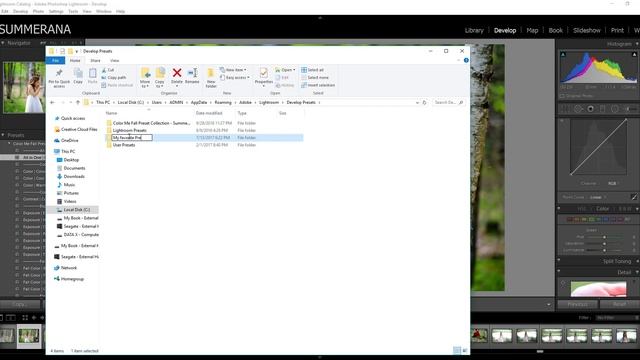Select User Presets folder row
This screenshot has height=360, width=640.
click(204, 145)
